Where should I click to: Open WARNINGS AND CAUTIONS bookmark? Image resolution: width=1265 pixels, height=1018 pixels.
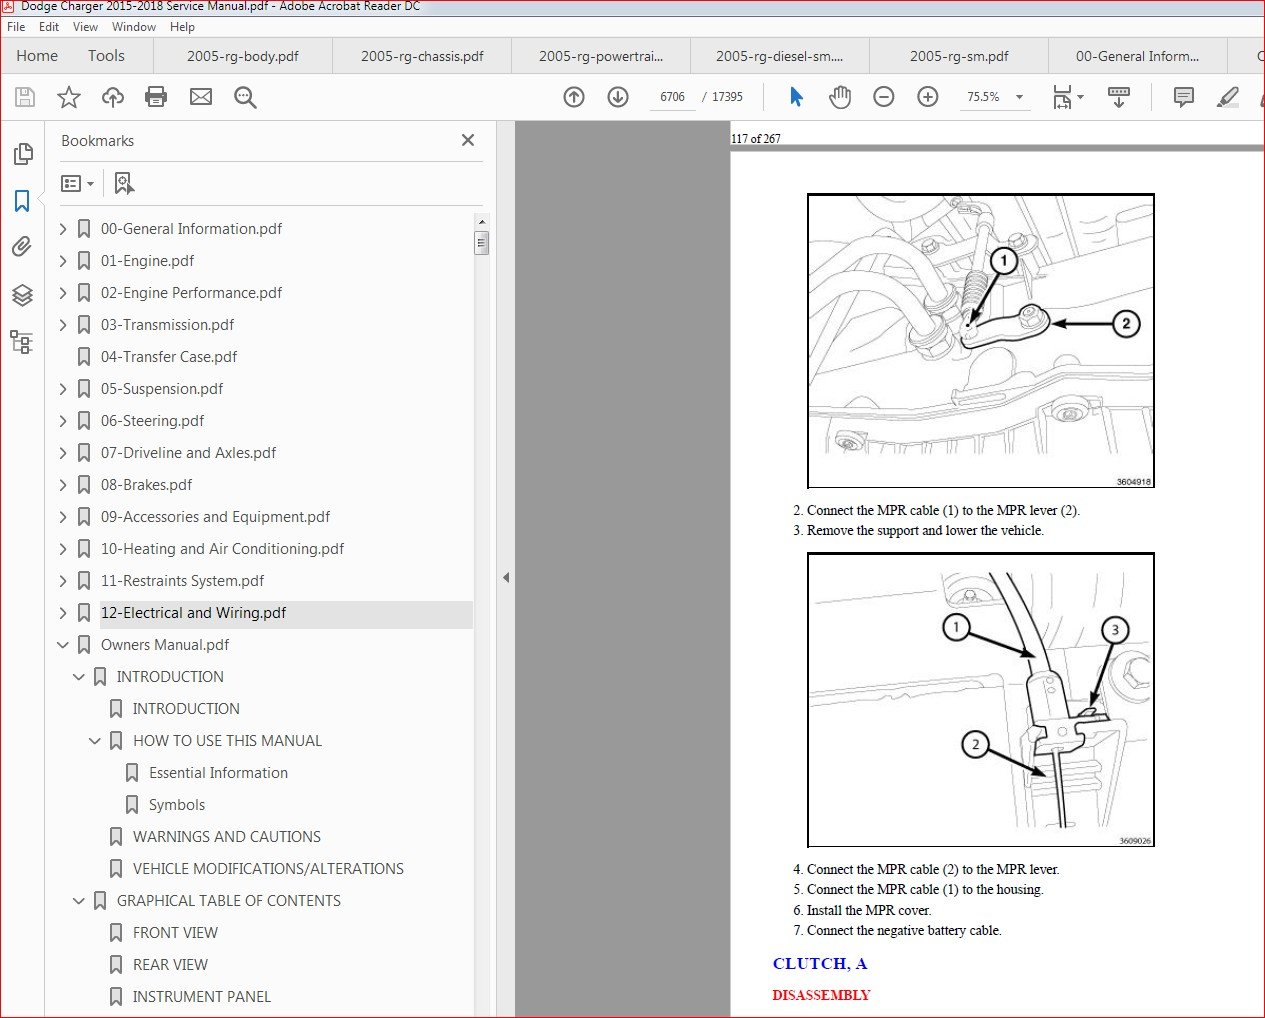(227, 837)
